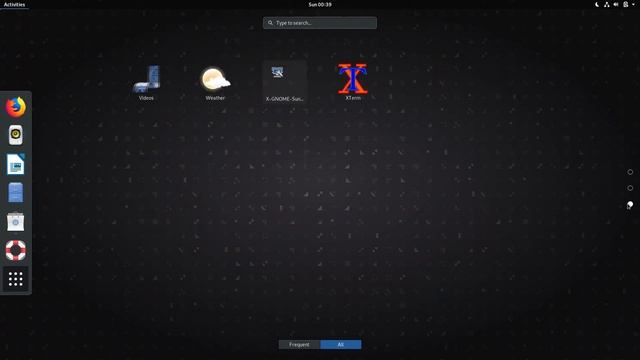Go to second app grid page dot
The height and width of the screenshot is (360, 640).
[630, 188]
